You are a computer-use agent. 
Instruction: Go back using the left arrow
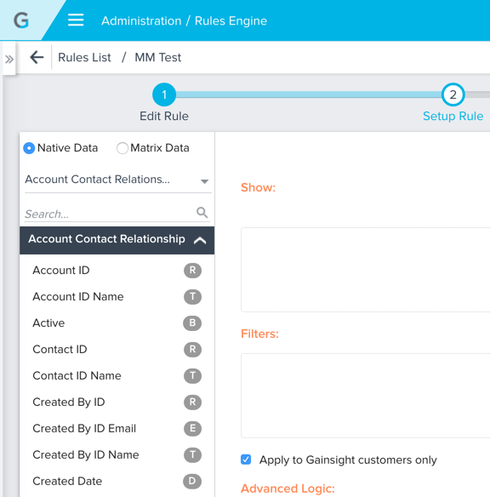click(x=37, y=57)
